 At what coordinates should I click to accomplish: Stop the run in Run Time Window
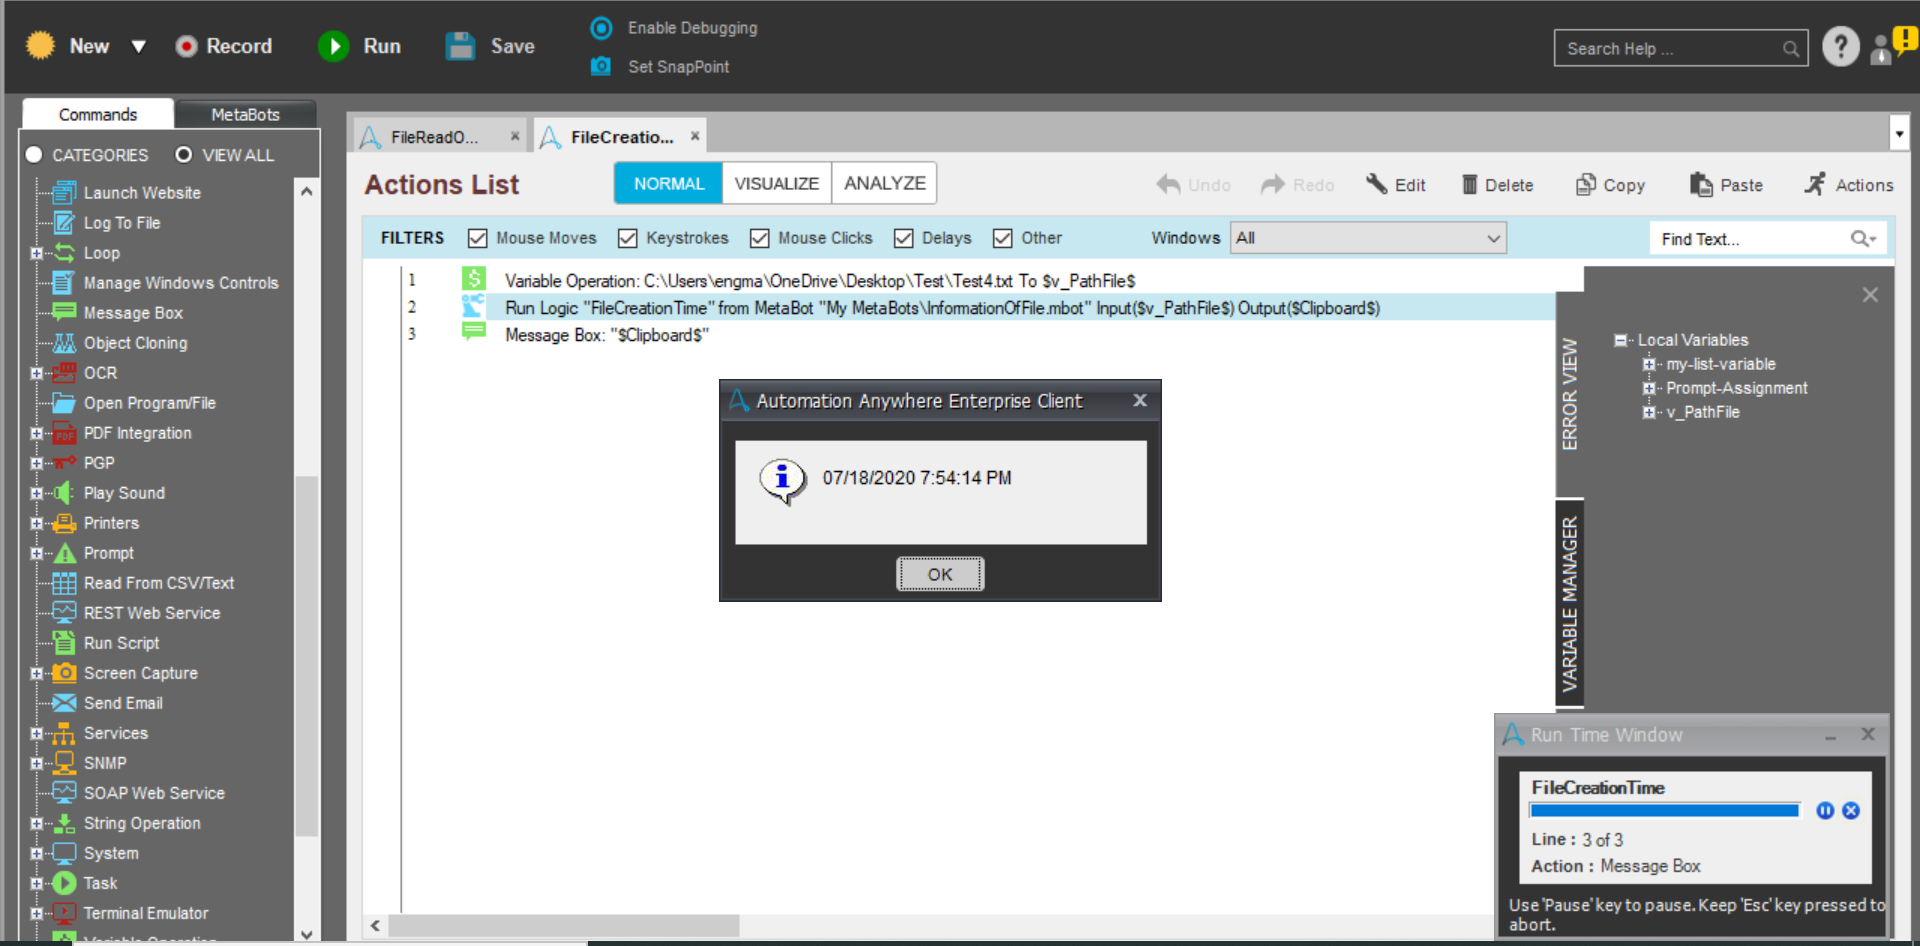pos(1851,811)
